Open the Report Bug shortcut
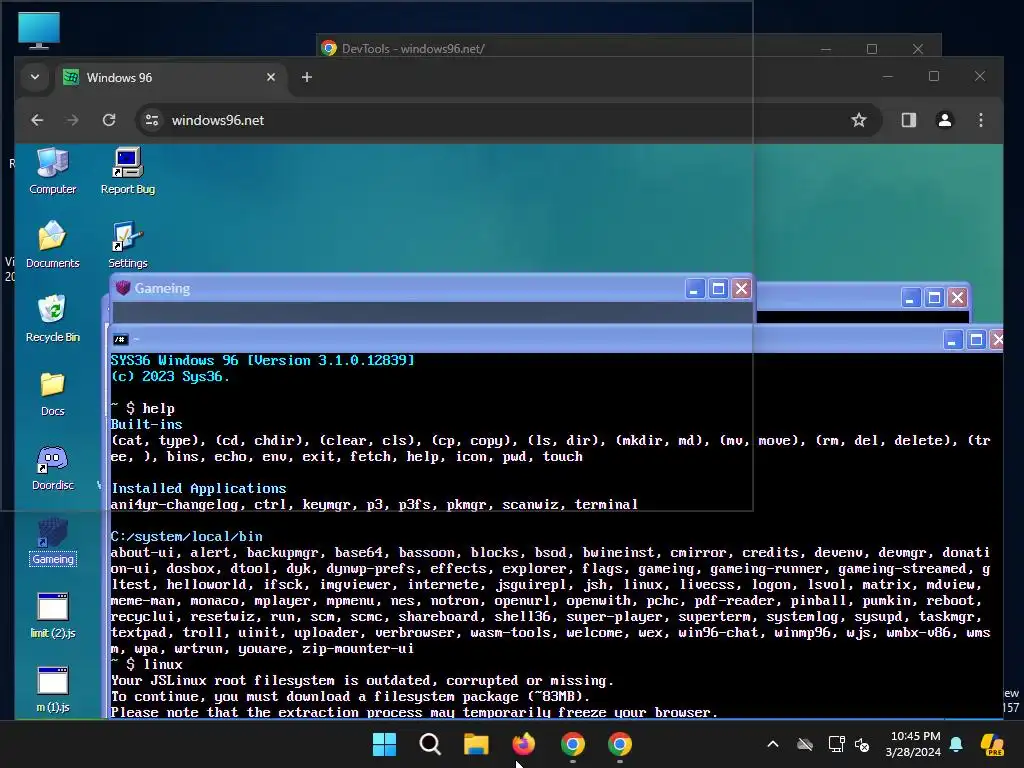 tap(128, 171)
